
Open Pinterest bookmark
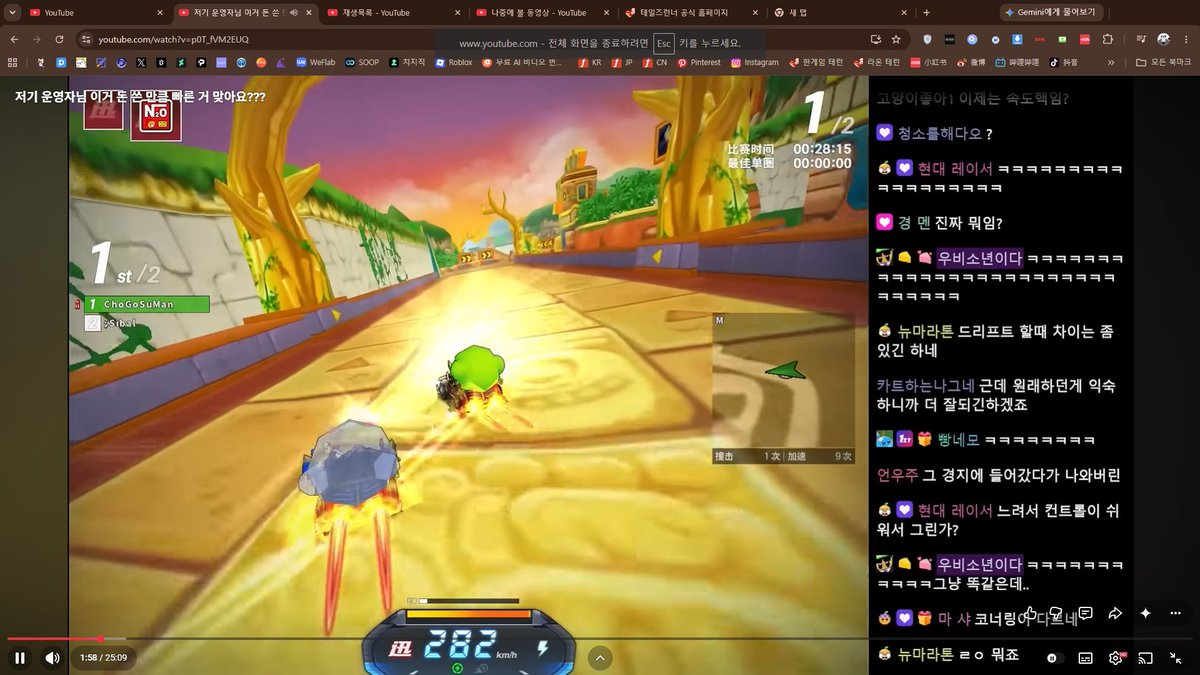pyautogui.click(x=698, y=62)
